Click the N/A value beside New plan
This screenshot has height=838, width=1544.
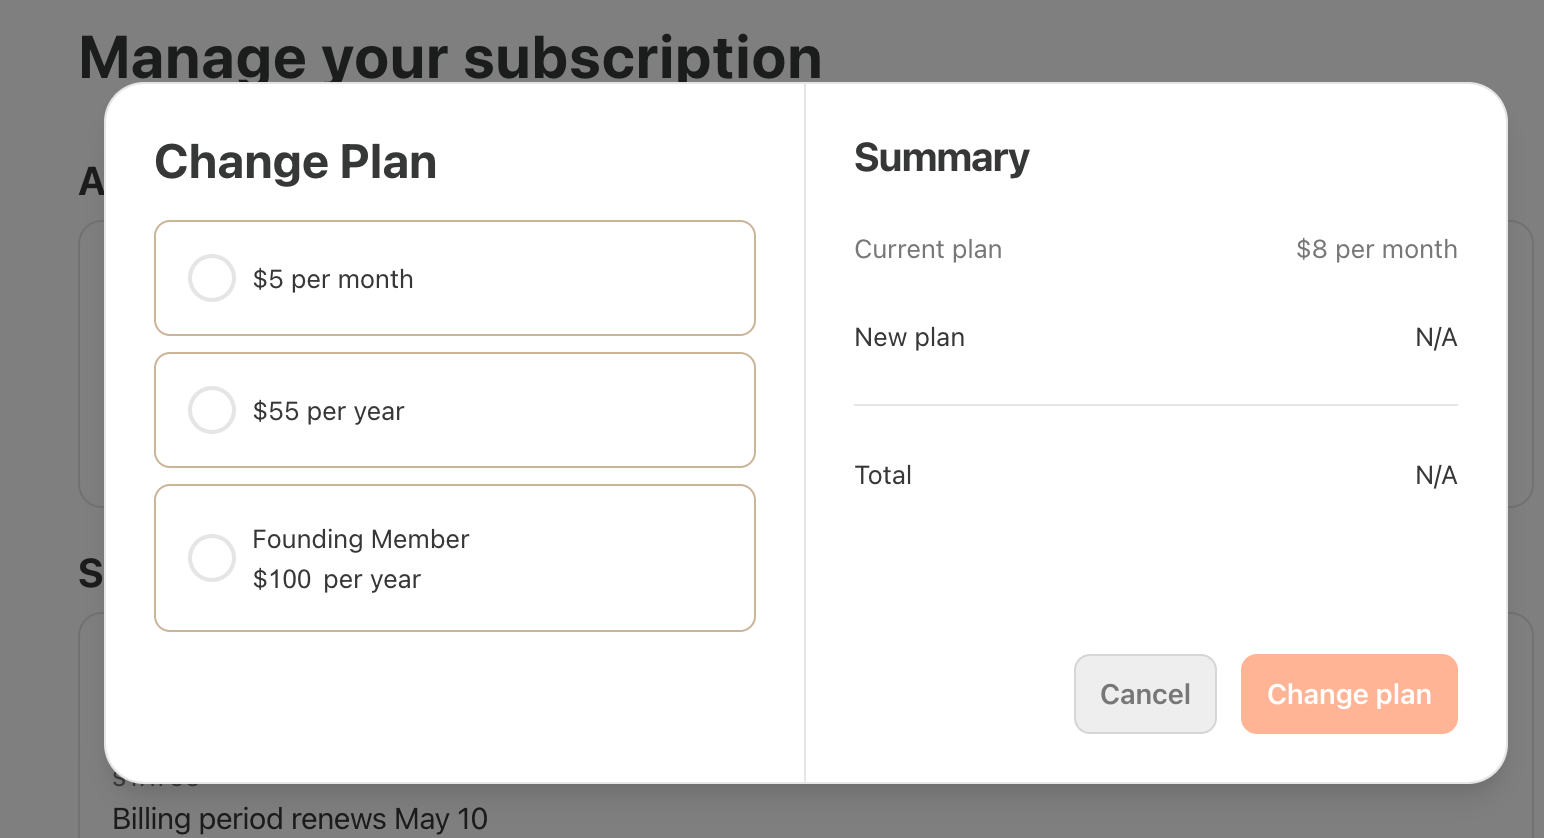click(1436, 337)
